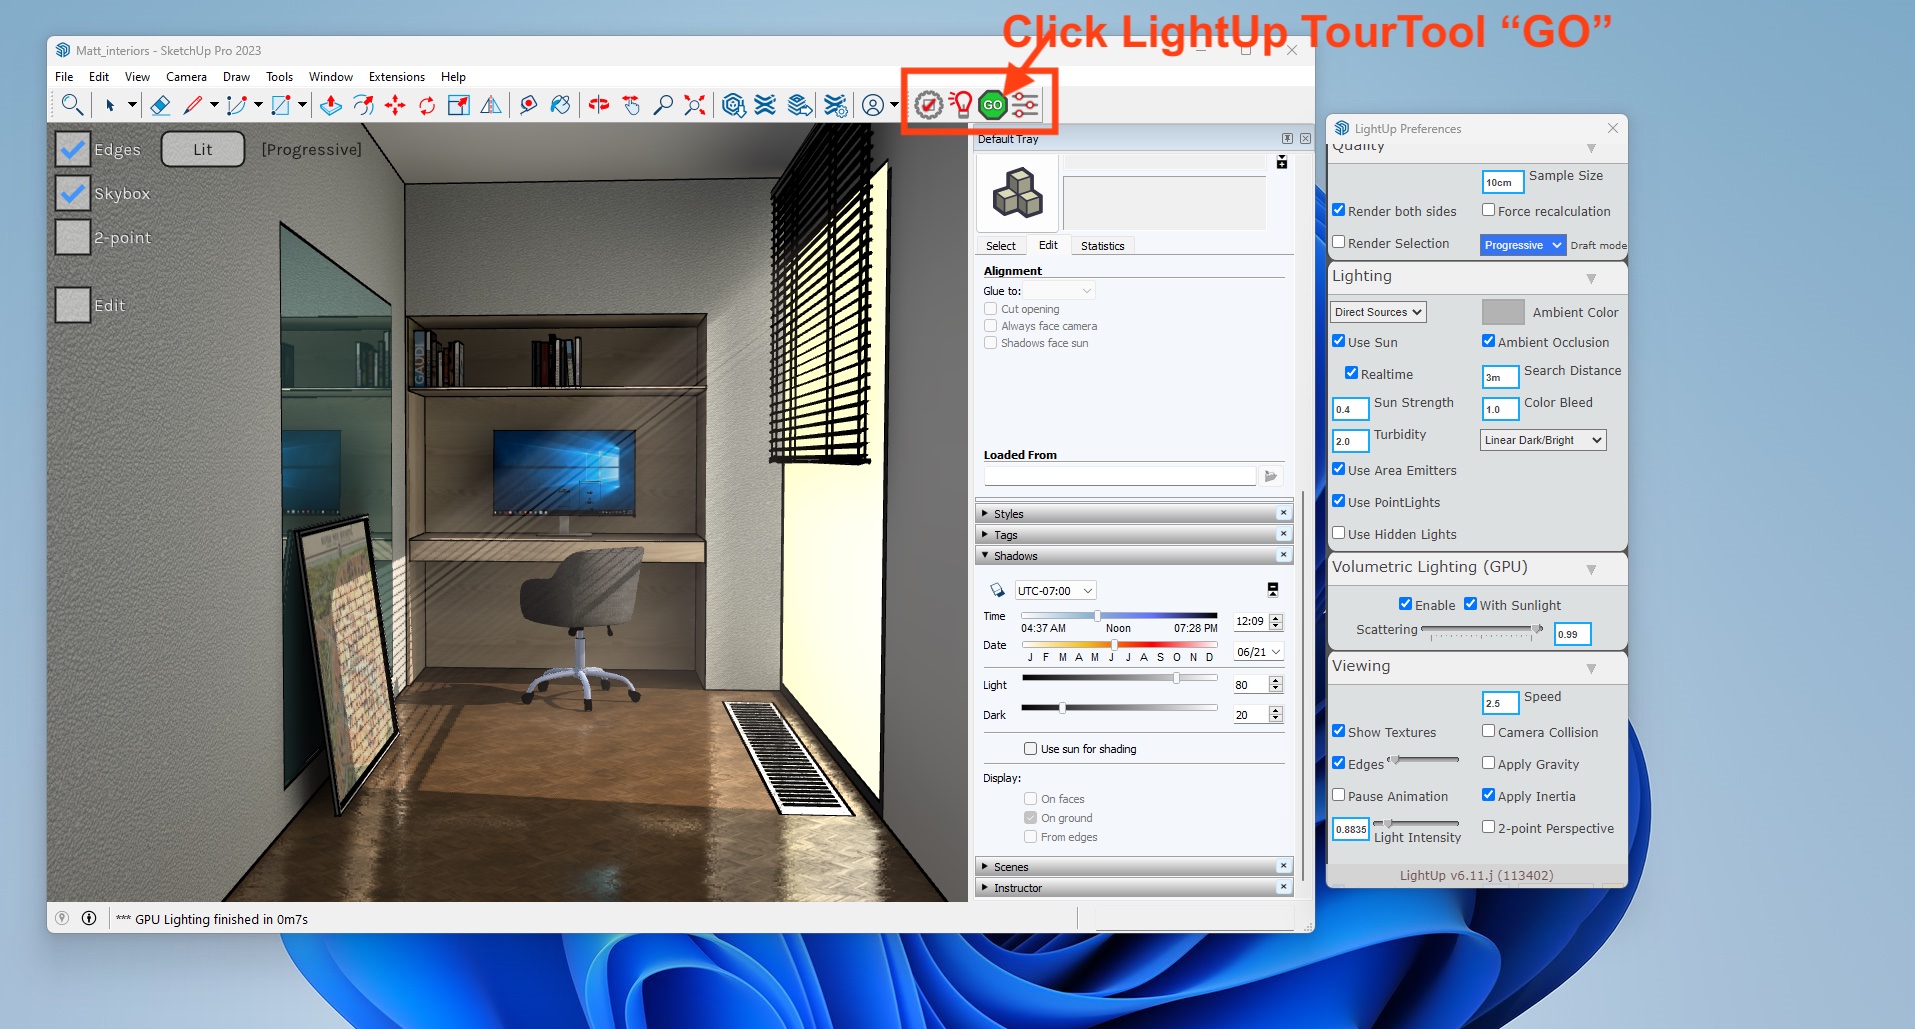Image resolution: width=1915 pixels, height=1029 pixels.
Task: Click the LightUp TourTool GO icon
Action: 992,105
